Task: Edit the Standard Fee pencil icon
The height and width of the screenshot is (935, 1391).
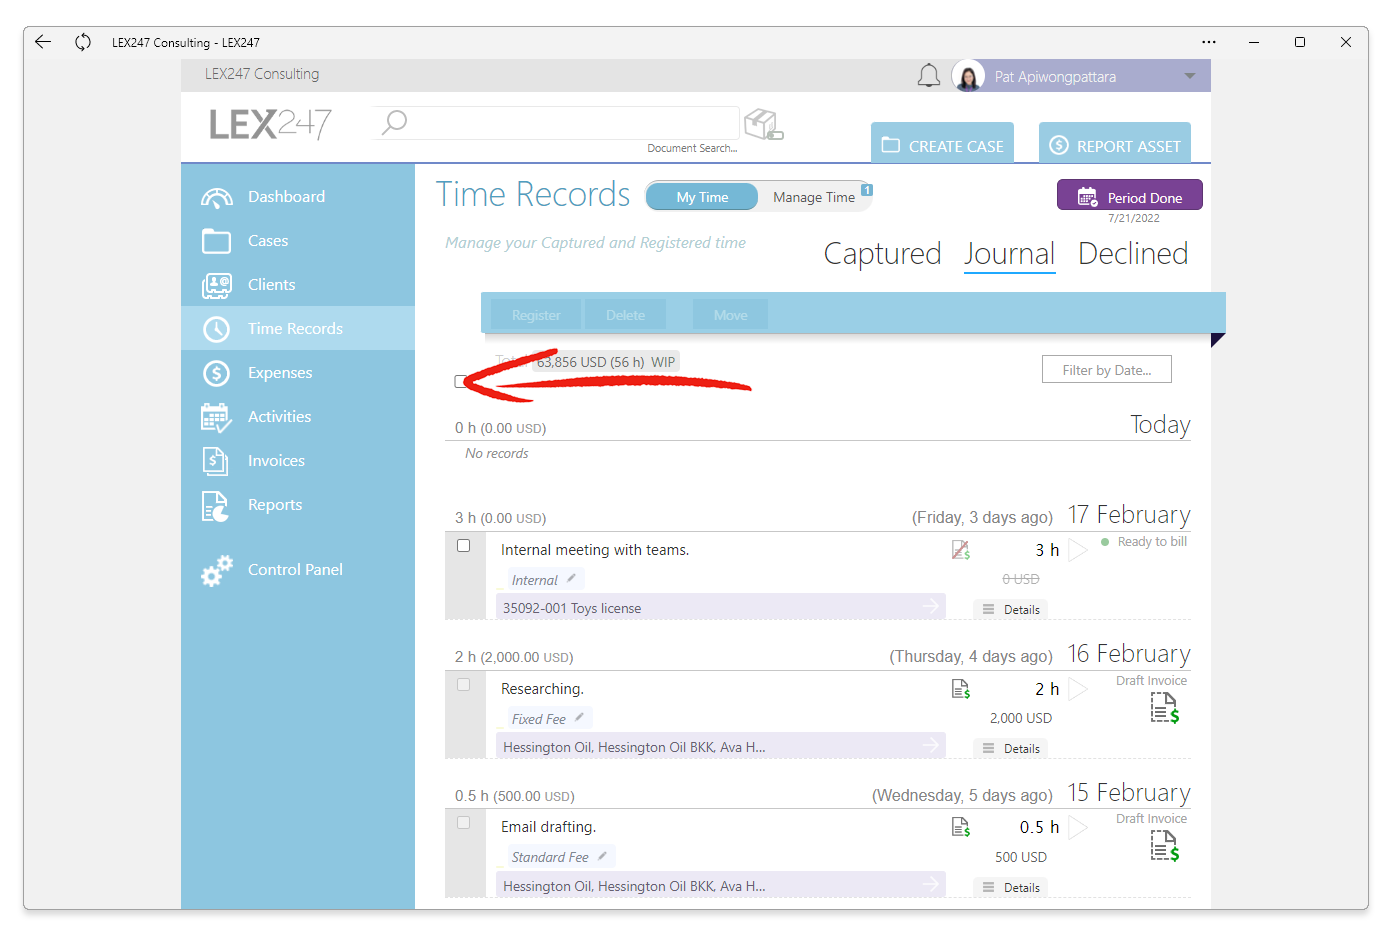Action: (602, 855)
